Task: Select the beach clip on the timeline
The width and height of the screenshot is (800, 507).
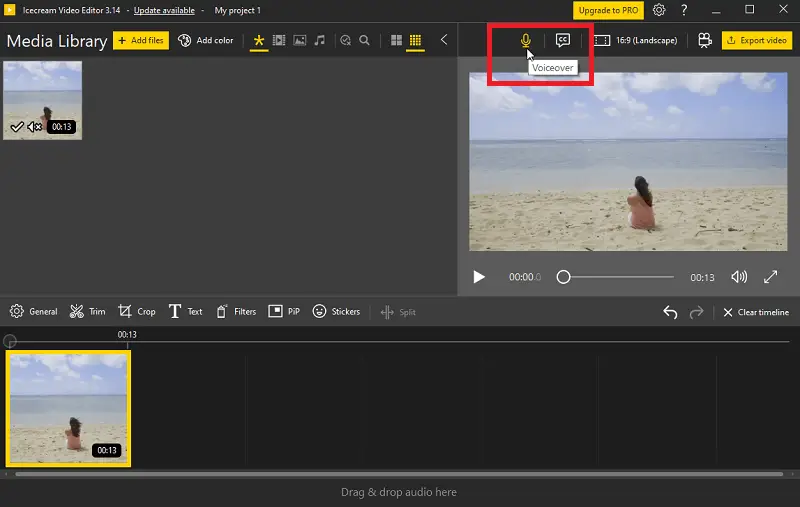Action: [68, 409]
